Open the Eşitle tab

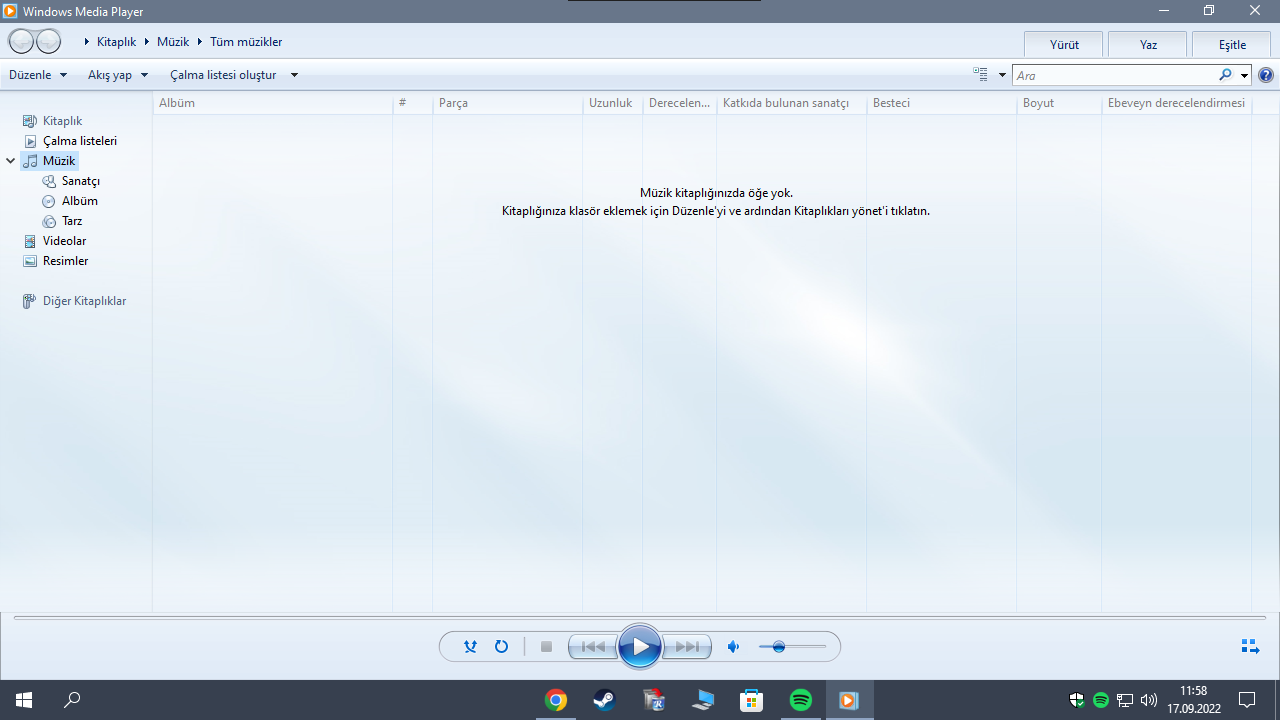1232,45
